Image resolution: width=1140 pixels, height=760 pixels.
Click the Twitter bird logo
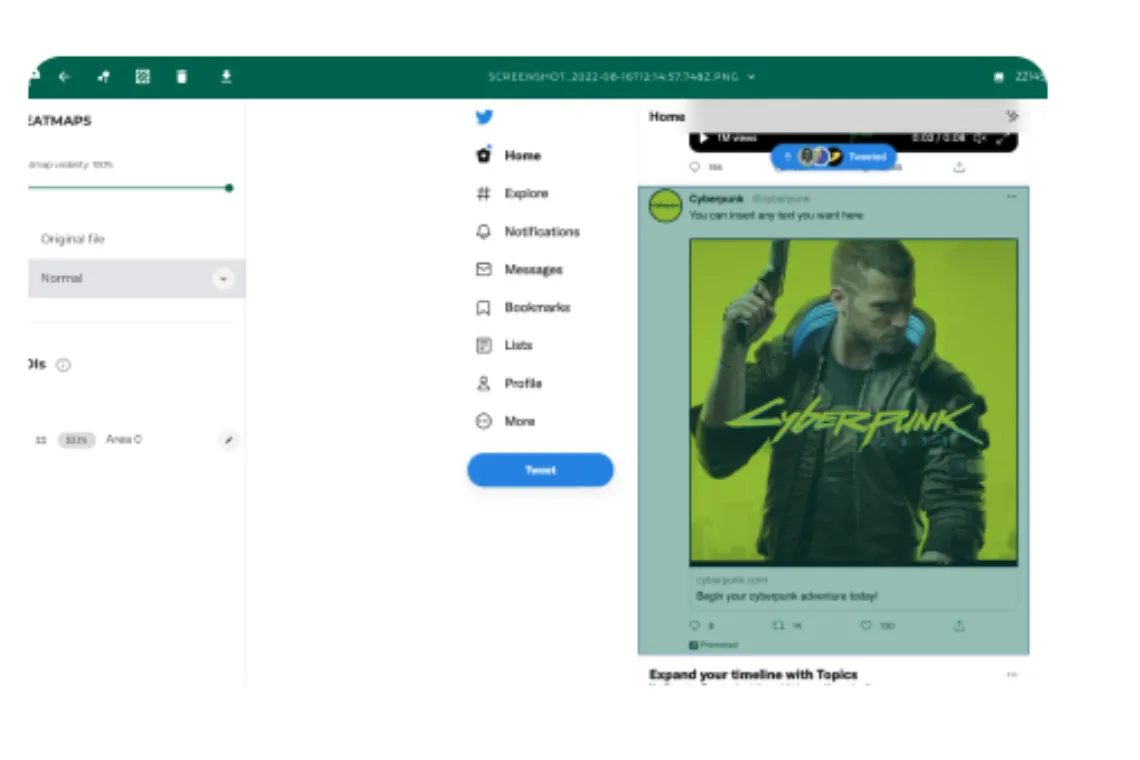pos(484,116)
